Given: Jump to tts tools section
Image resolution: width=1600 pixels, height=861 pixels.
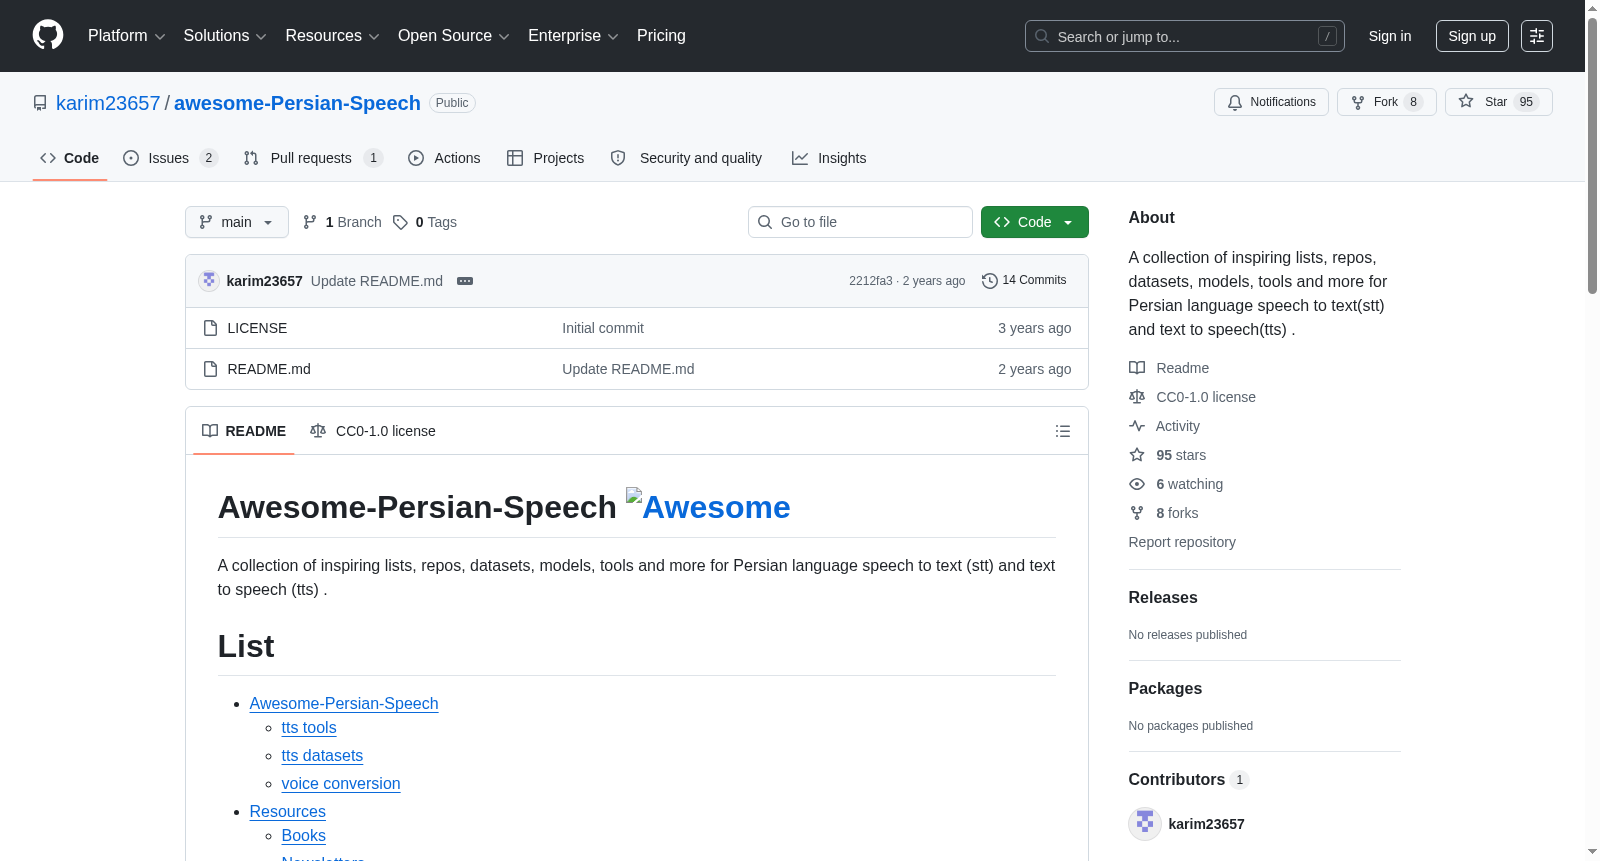Looking at the screenshot, I should [x=309, y=728].
